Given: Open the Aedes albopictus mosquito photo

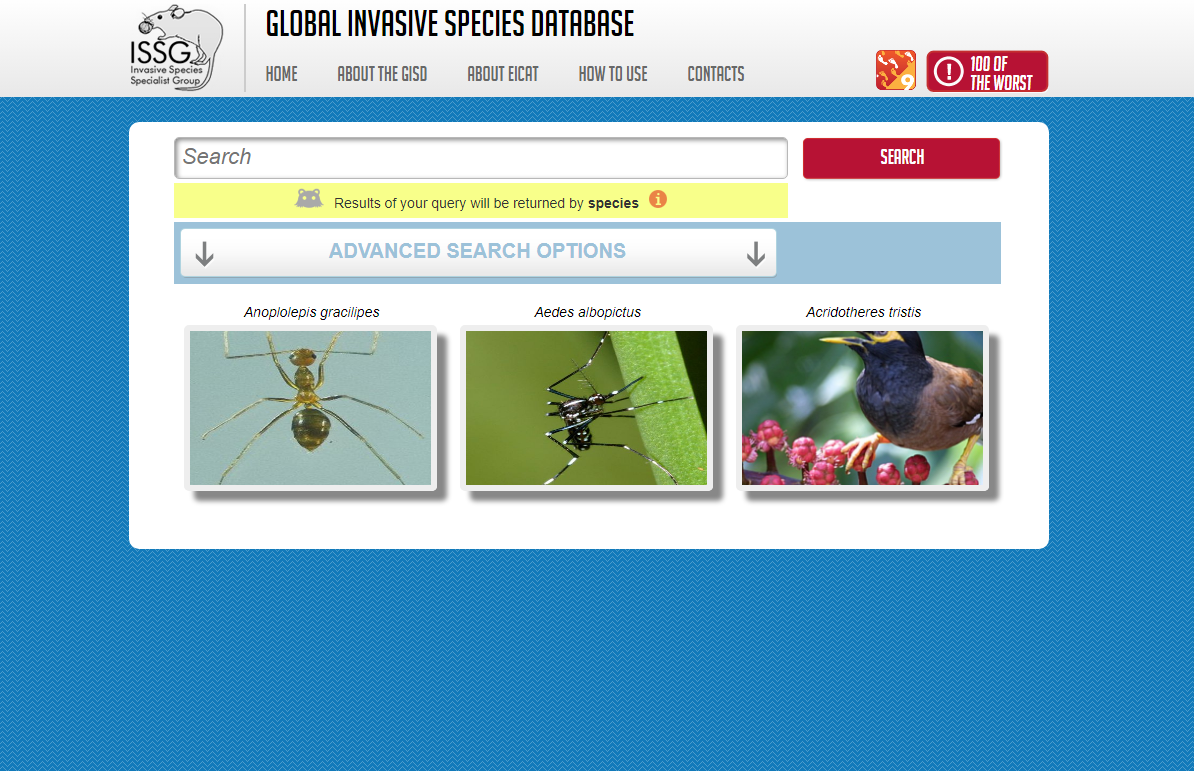Looking at the screenshot, I should tap(586, 407).
